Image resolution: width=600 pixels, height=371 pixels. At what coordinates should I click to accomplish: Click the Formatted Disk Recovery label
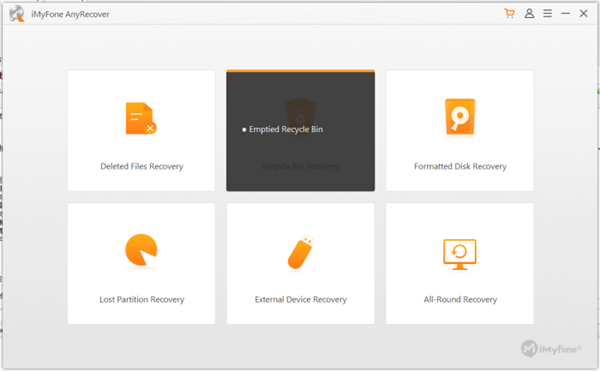tap(460, 166)
